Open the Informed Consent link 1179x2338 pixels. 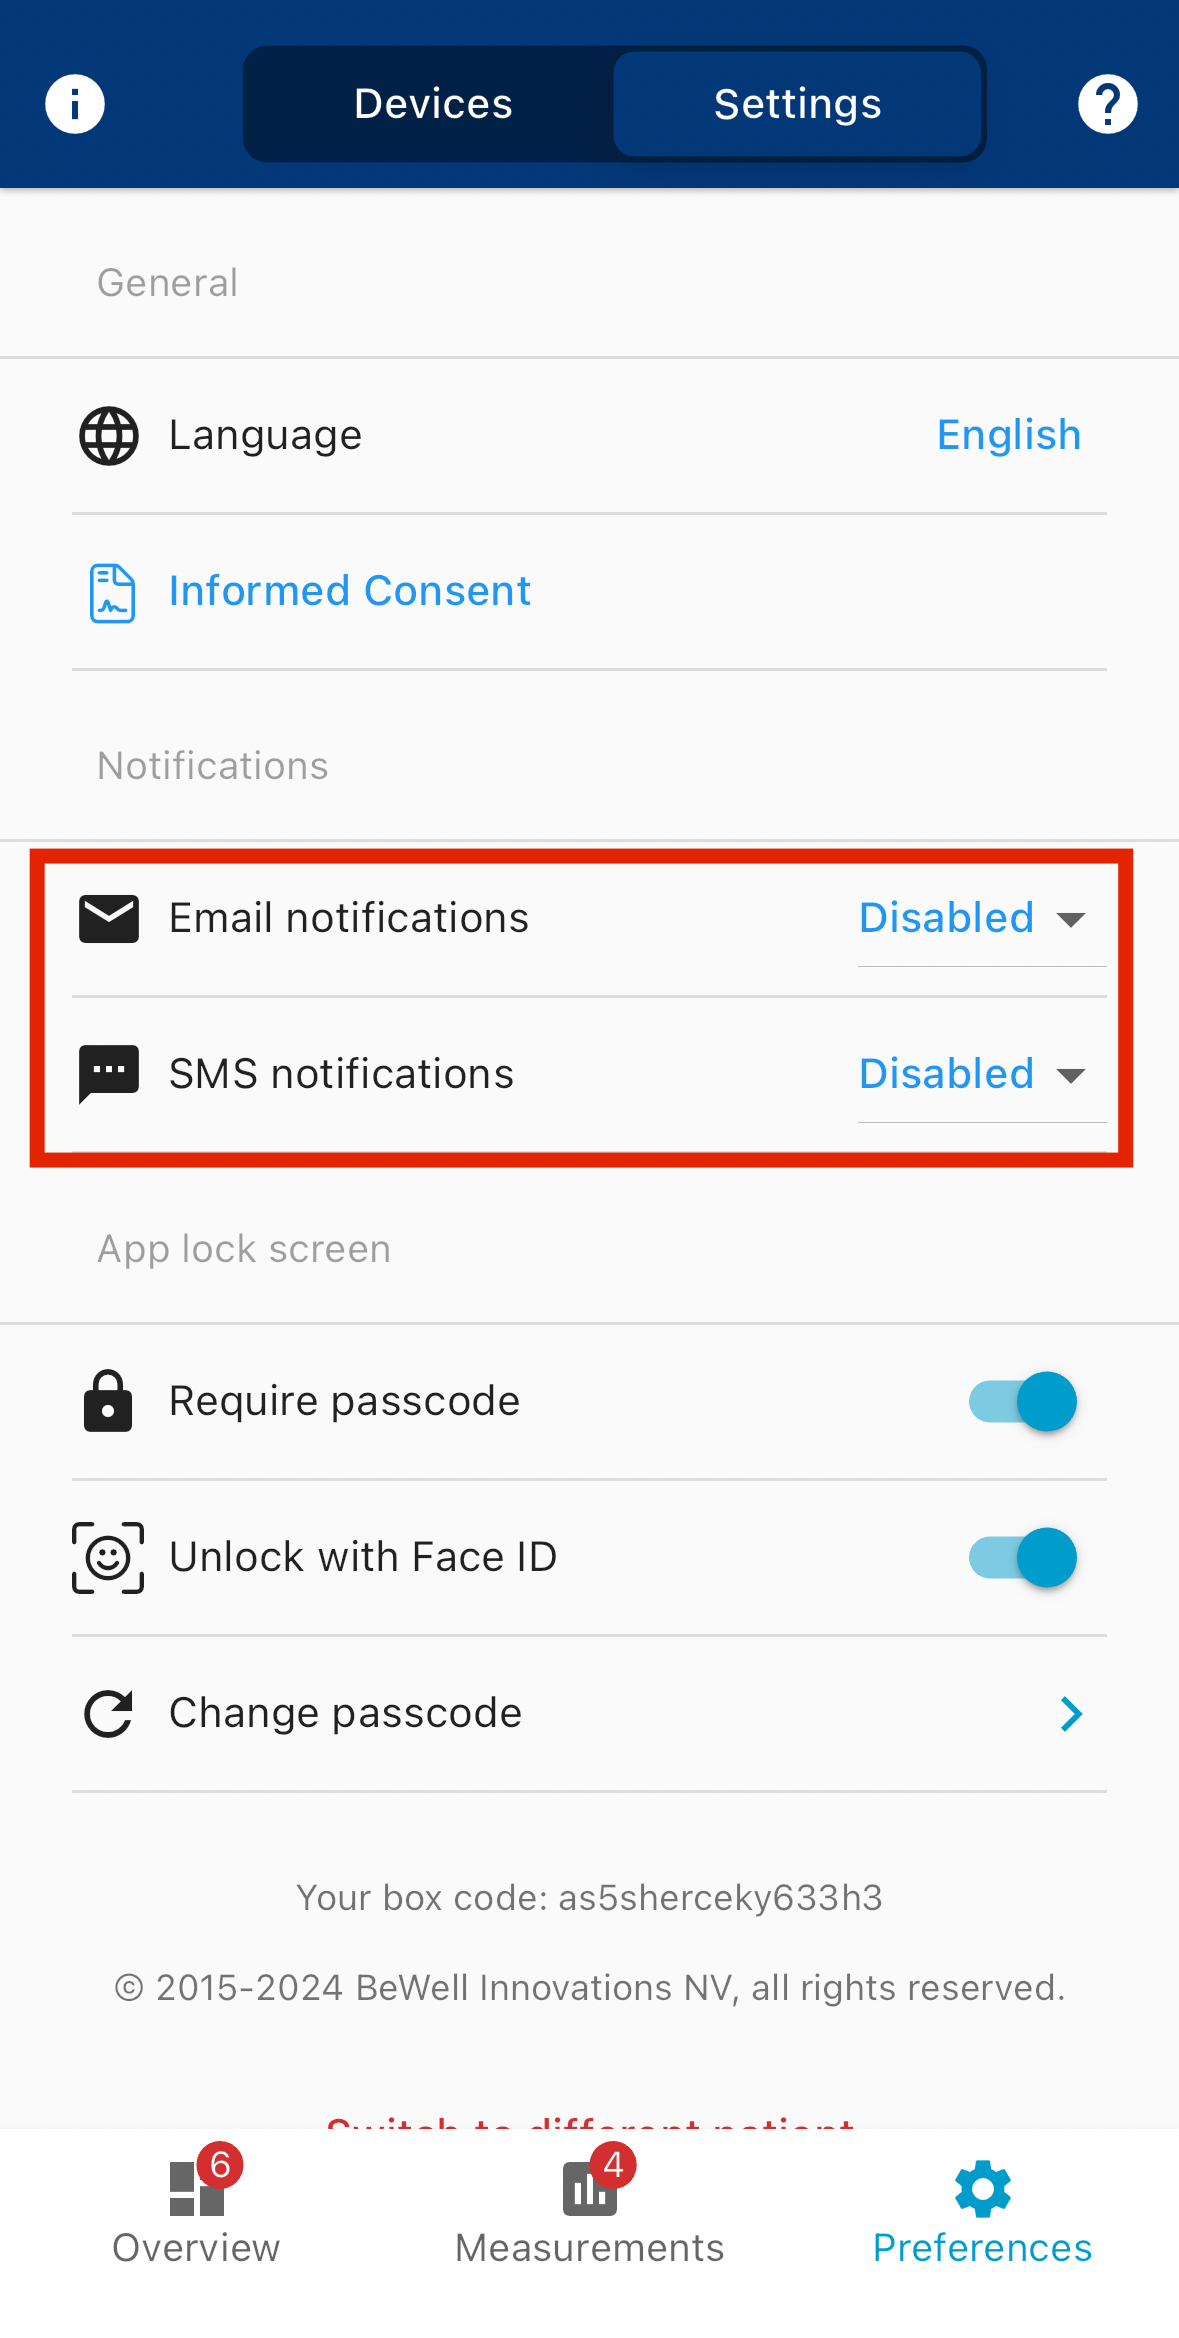pyautogui.click(x=349, y=591)
